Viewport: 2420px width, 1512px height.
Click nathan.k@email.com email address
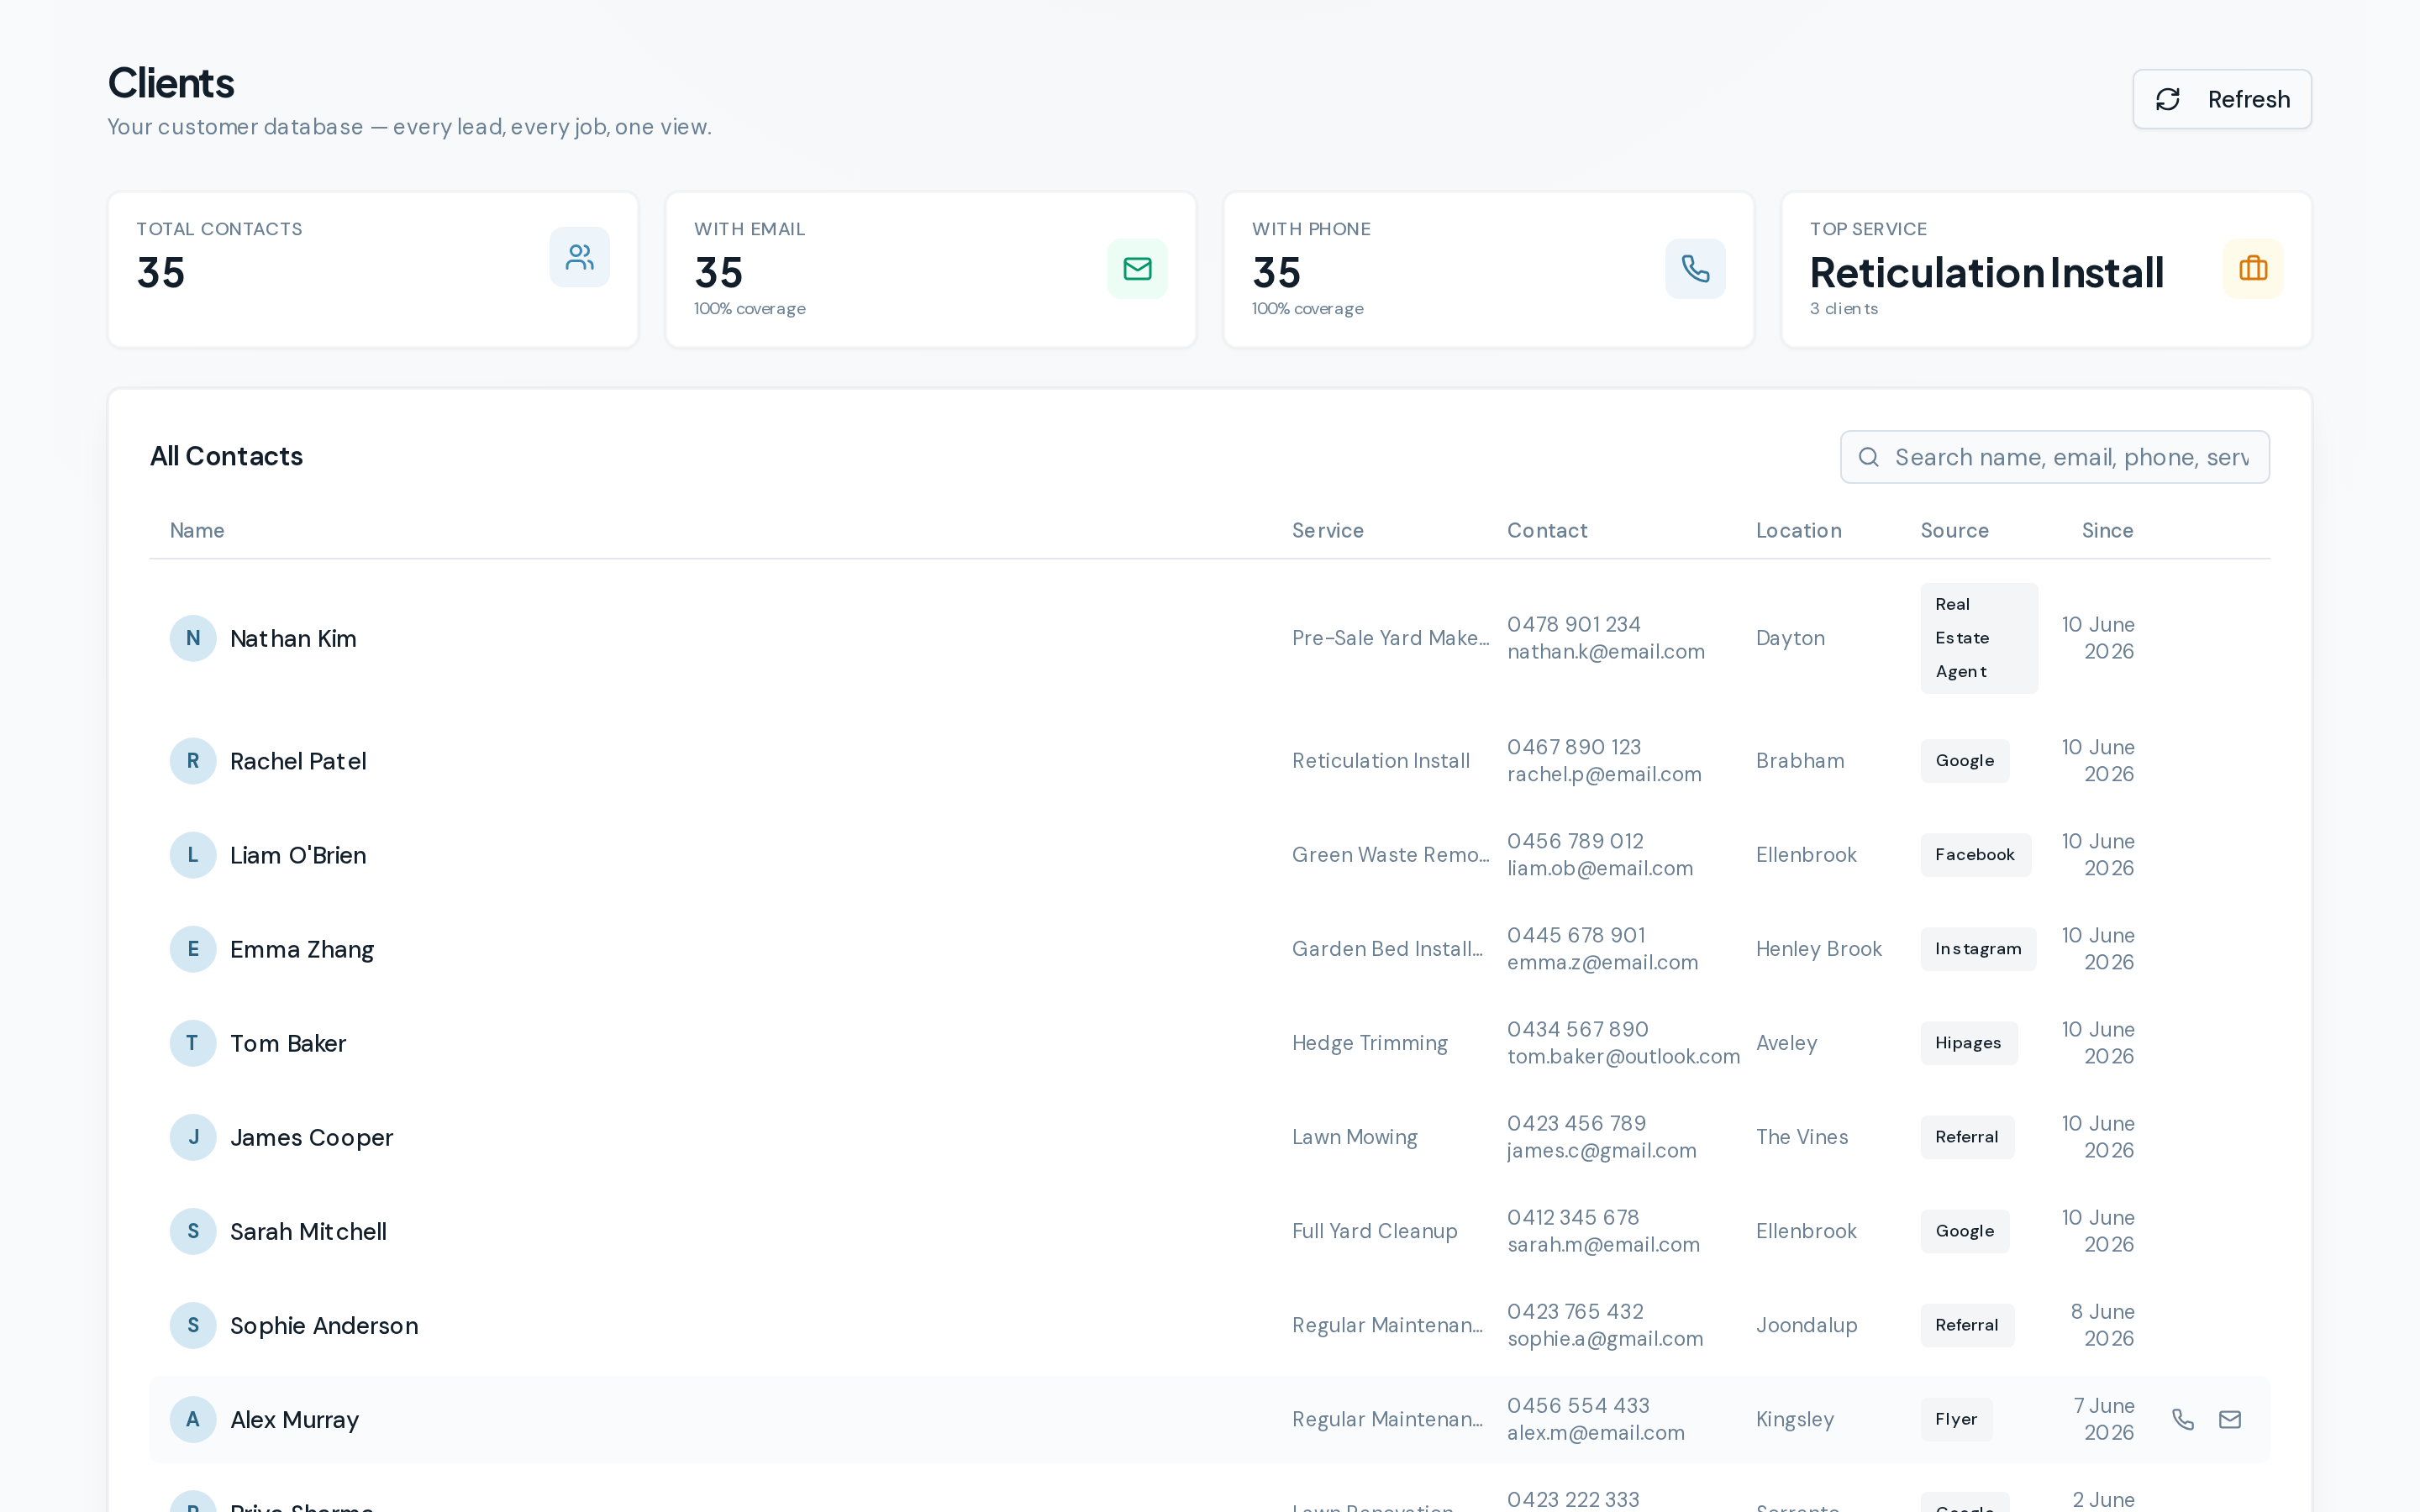pyautogui.click(x=1605, y=651)
